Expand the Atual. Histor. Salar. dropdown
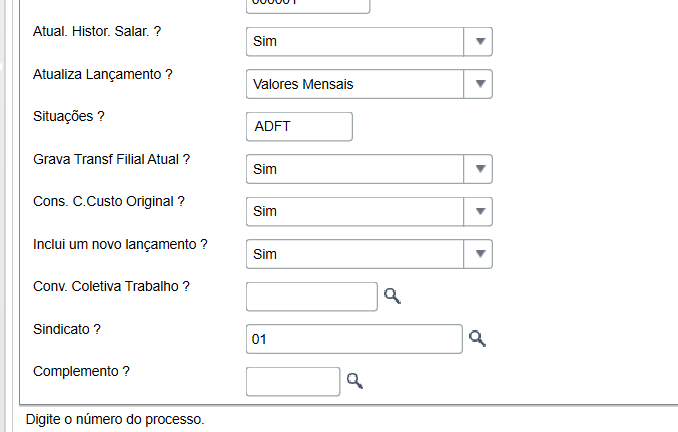The width and height of the screenshot is (678, 432). click(479, 42)
